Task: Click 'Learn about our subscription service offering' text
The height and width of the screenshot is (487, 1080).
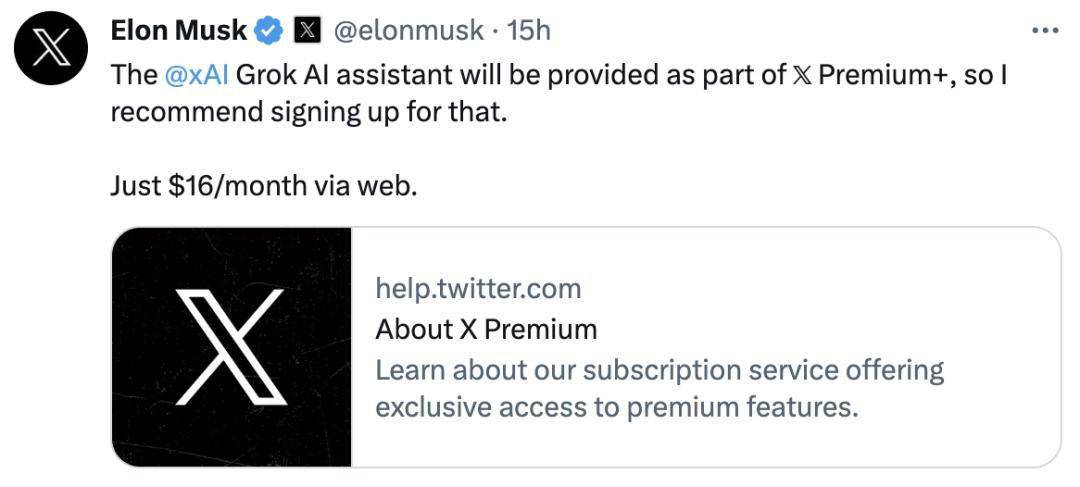Action: tap(659, 369)
